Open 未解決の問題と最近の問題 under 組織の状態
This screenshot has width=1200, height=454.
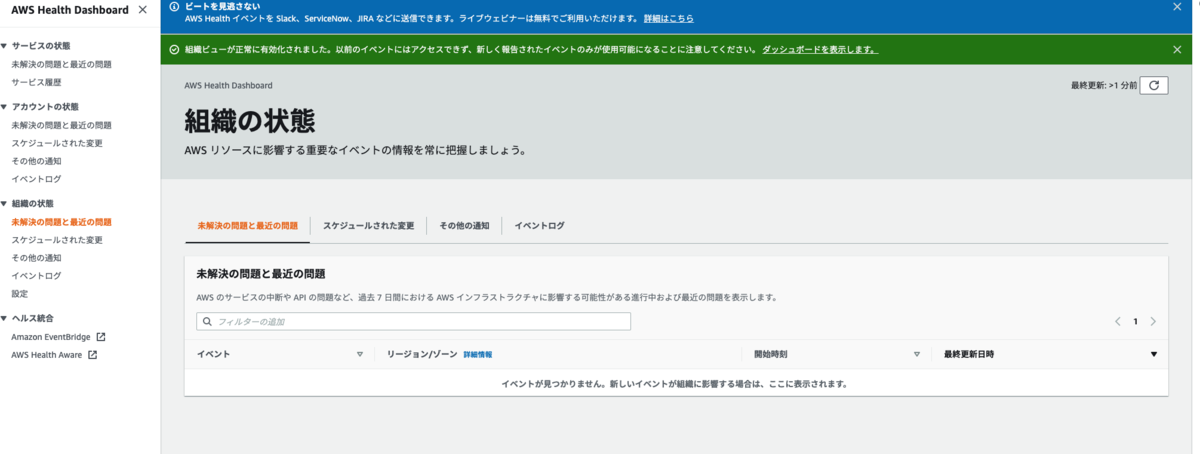61,222
